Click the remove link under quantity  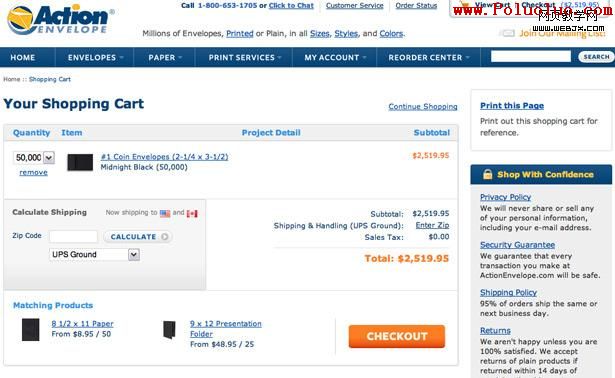(x=33, y=172)
